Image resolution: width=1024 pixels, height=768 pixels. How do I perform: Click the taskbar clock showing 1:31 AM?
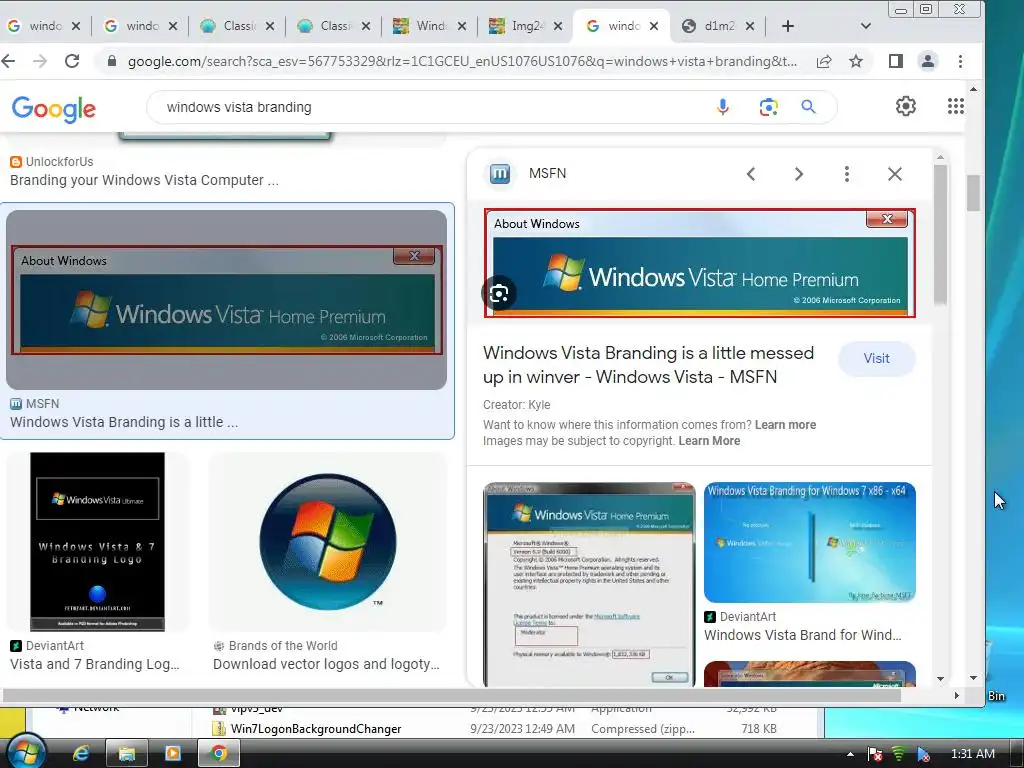[972, 754]
